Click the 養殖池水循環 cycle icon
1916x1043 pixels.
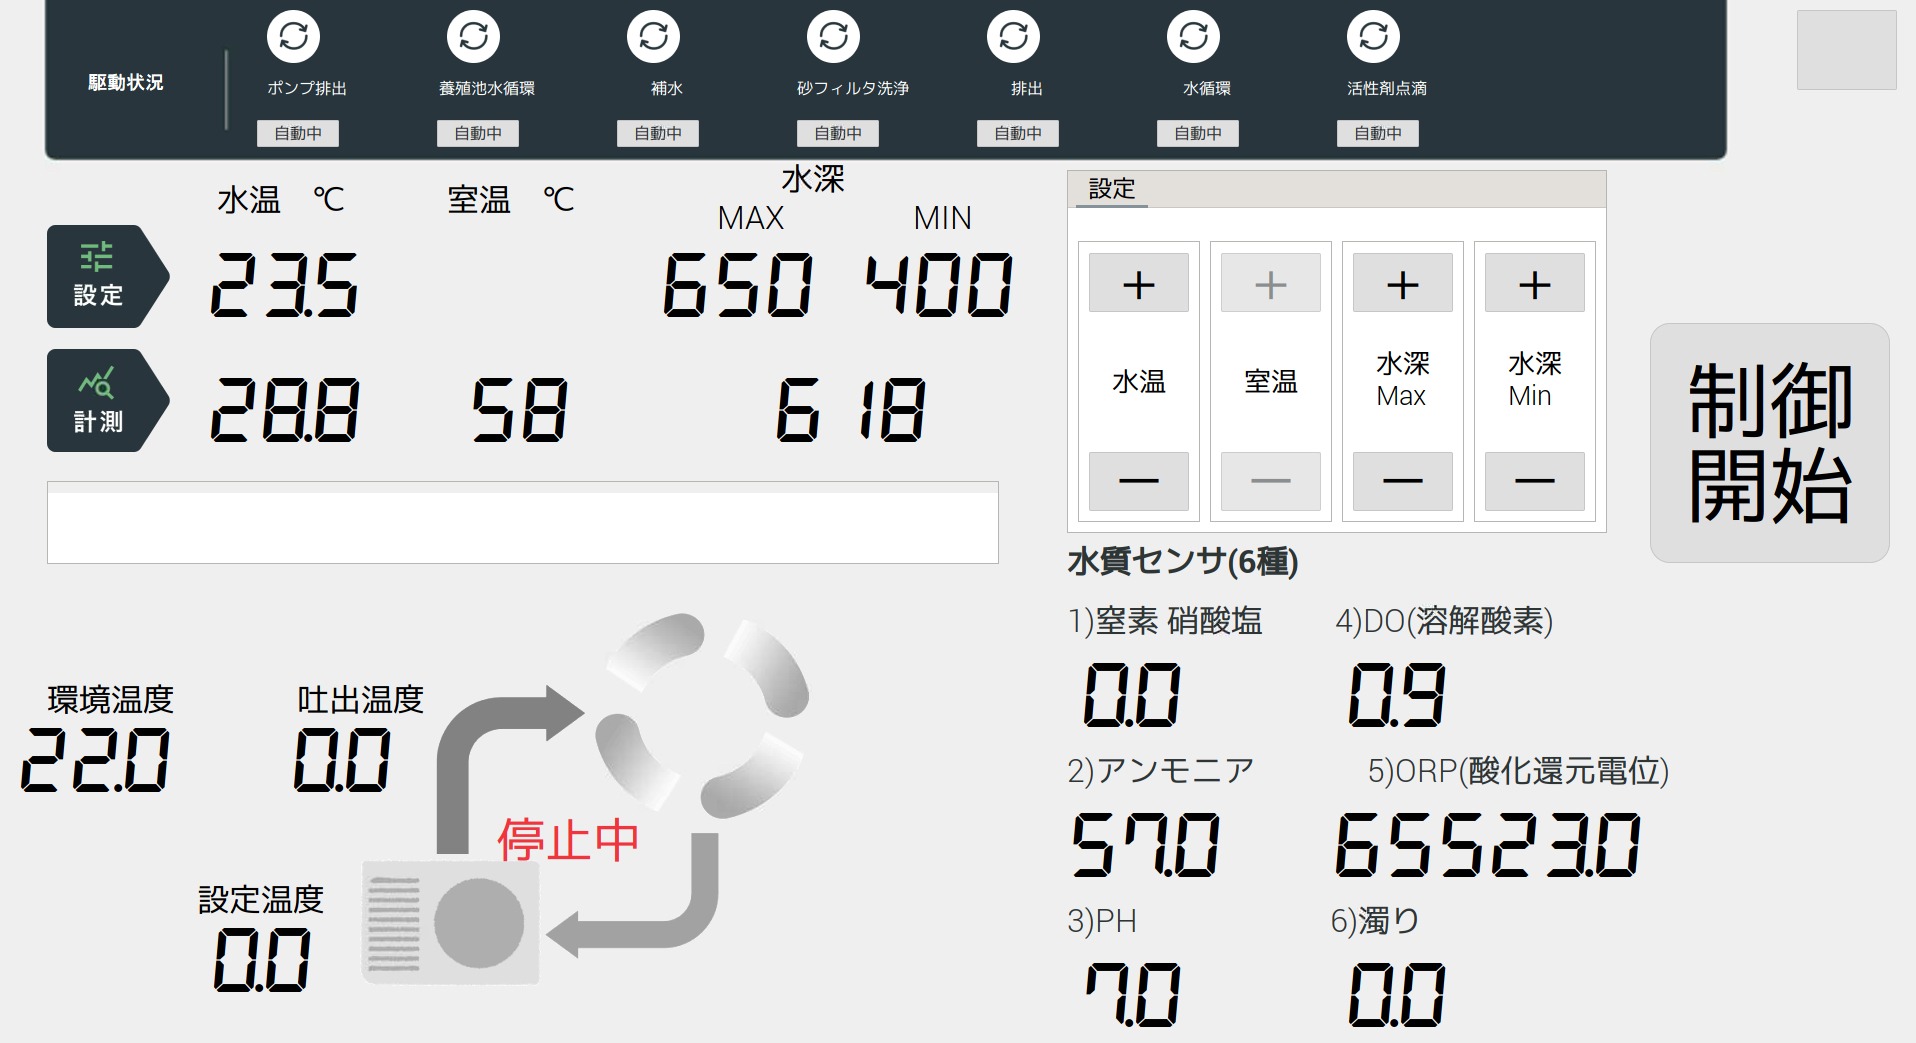coord(473,37)
